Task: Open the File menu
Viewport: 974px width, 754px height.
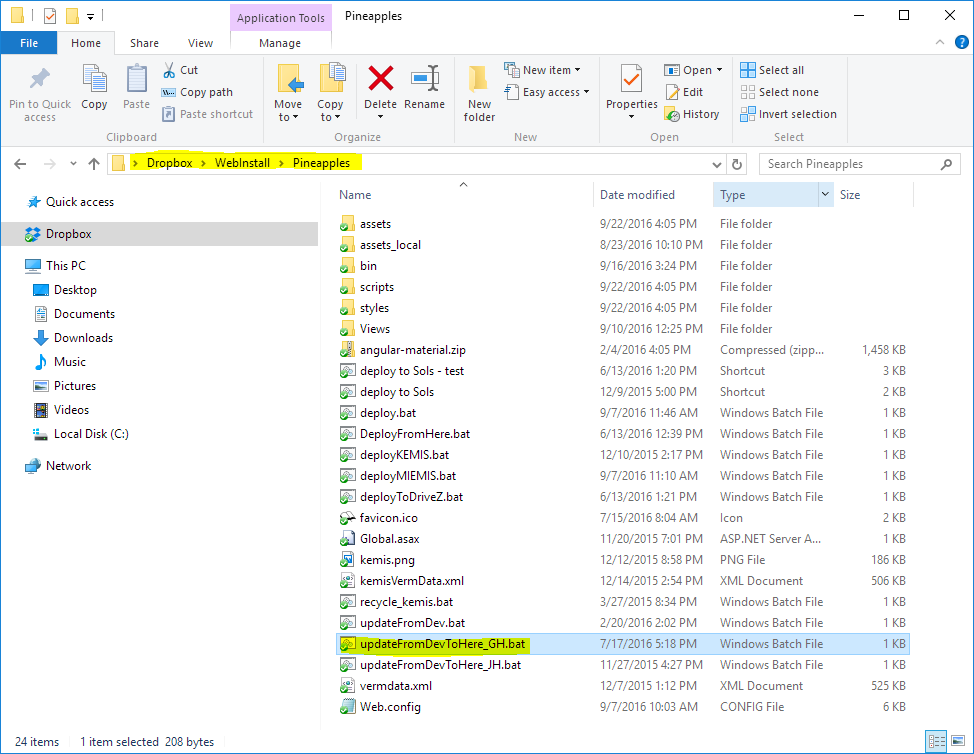Action: (x=29, y=43)
